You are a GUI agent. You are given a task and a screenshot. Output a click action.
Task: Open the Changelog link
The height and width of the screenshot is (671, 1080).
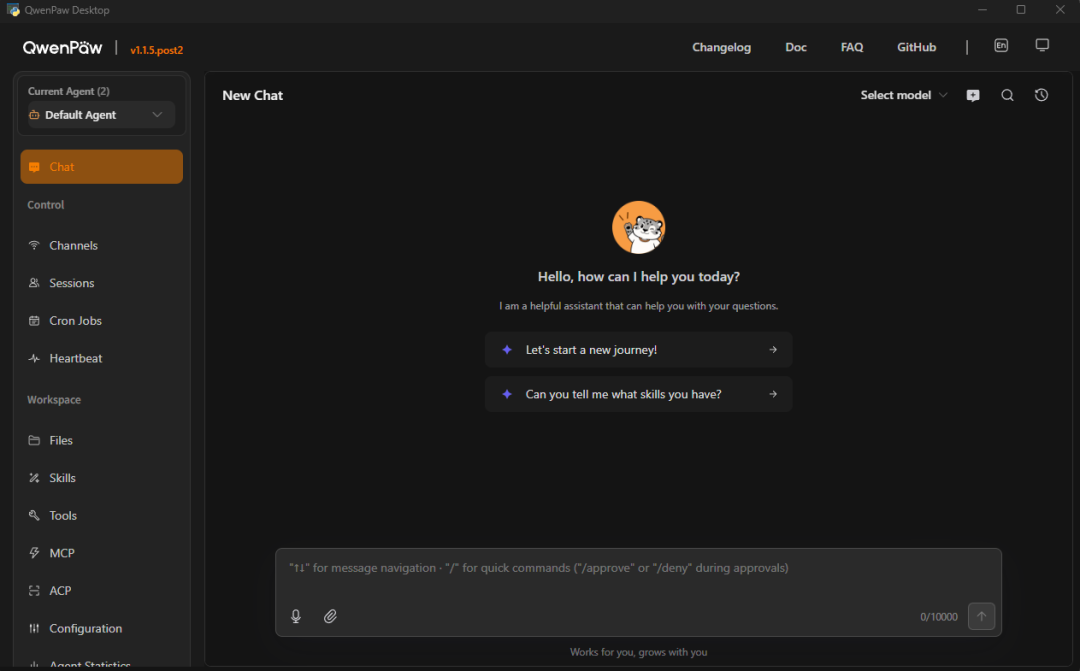coord(721,47)
